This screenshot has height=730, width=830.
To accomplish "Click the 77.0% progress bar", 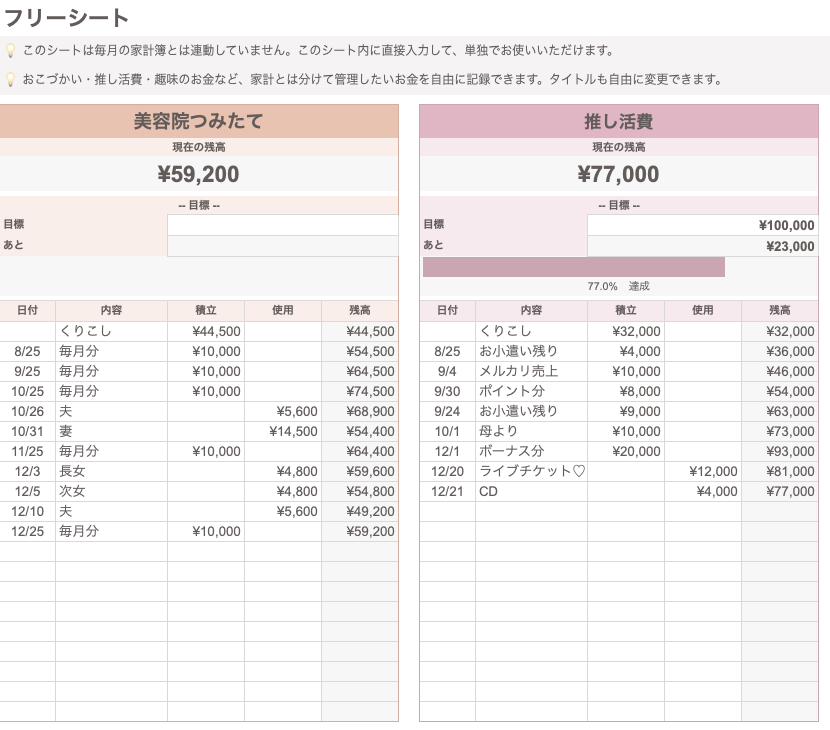I will coord(574,267).
